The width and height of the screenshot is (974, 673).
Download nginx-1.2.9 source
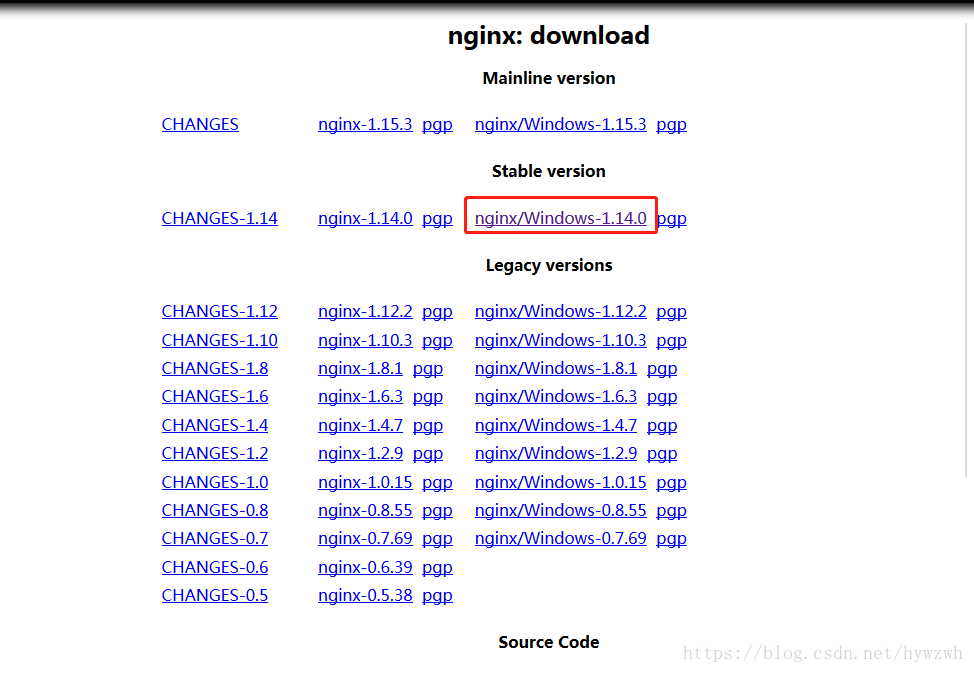tap(360, 454)
